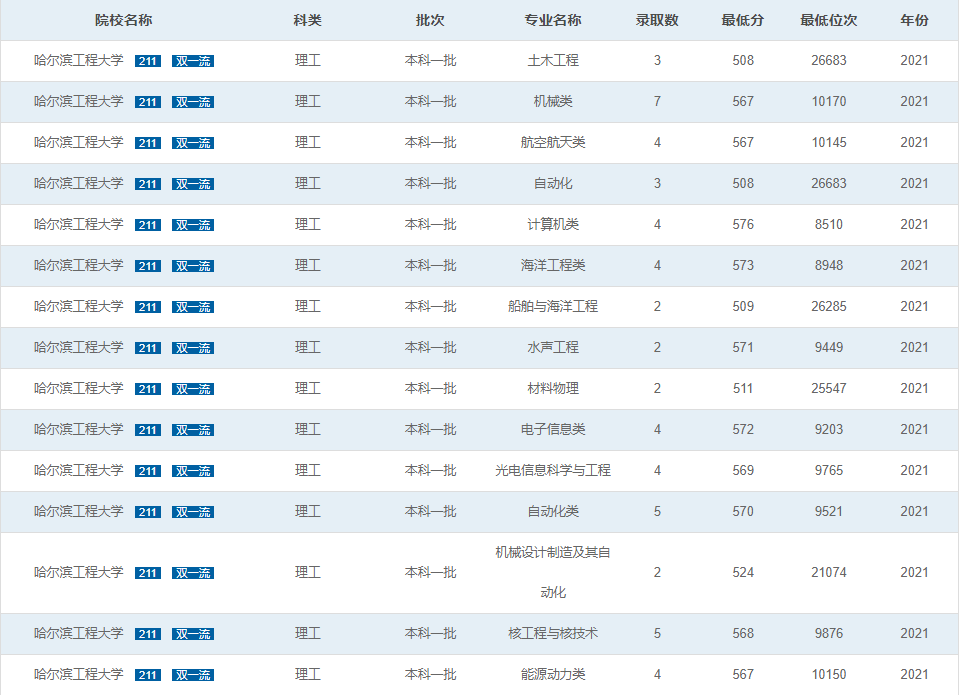Screen dimensions: 961x695
Task: Click the minimum rank 9876
Action: coord(829,634)
